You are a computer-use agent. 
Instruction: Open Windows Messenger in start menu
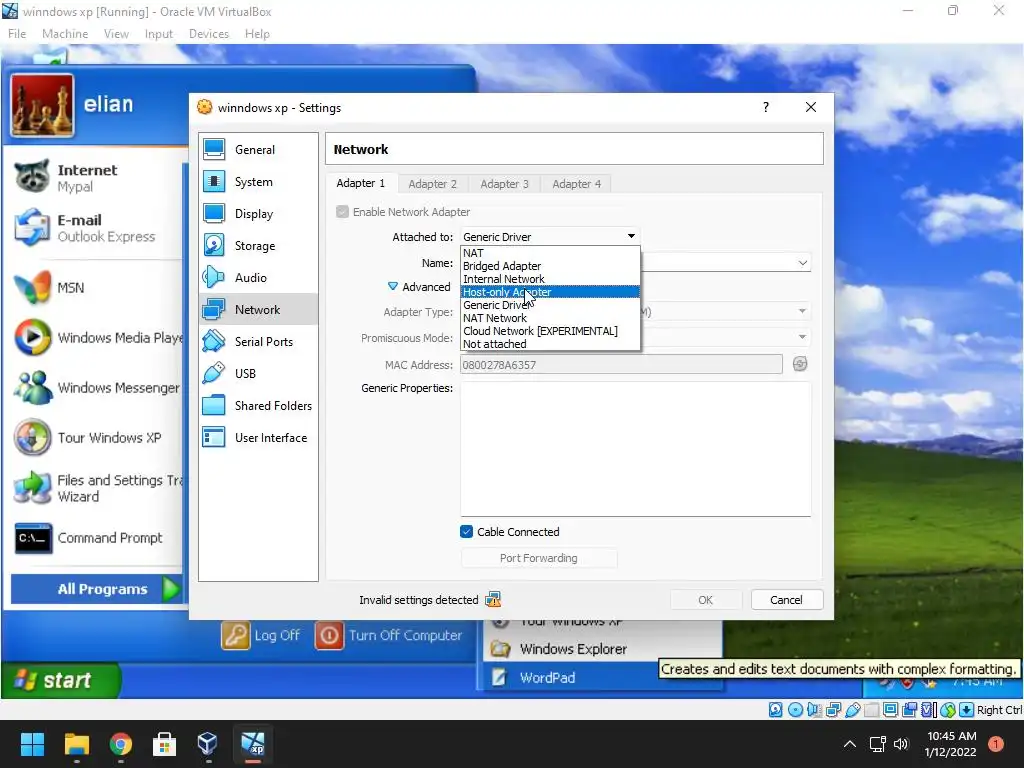pyautogui.click(x=97, y=387)
